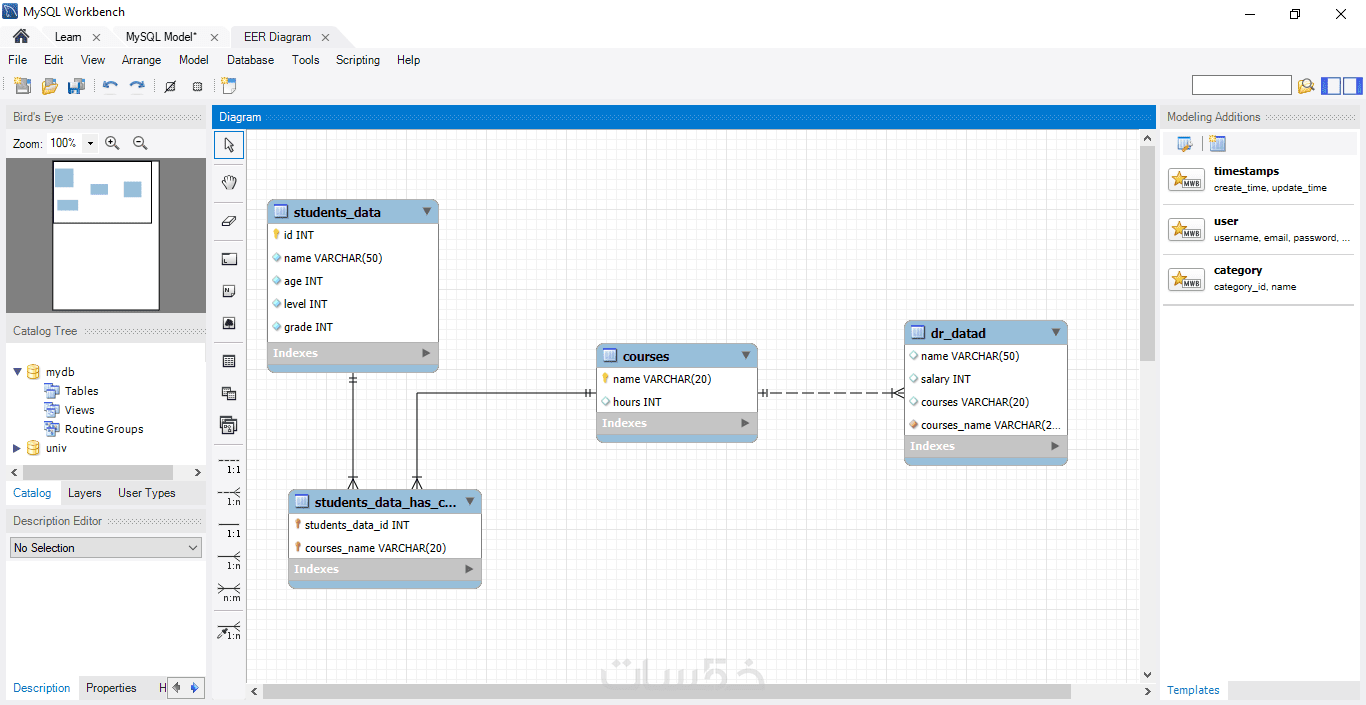Expand the univ schema tree node

[17, 448]
